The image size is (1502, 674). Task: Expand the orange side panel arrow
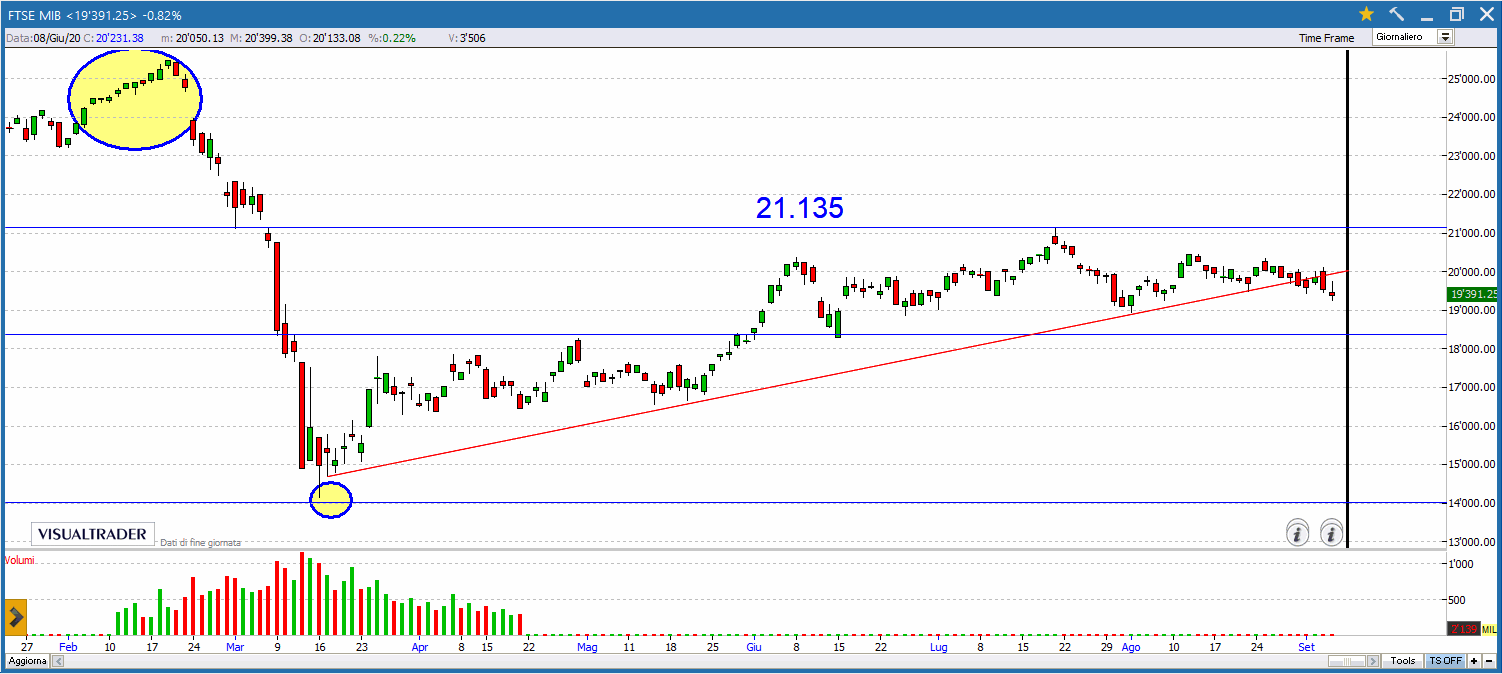click(x=15, y=615)
